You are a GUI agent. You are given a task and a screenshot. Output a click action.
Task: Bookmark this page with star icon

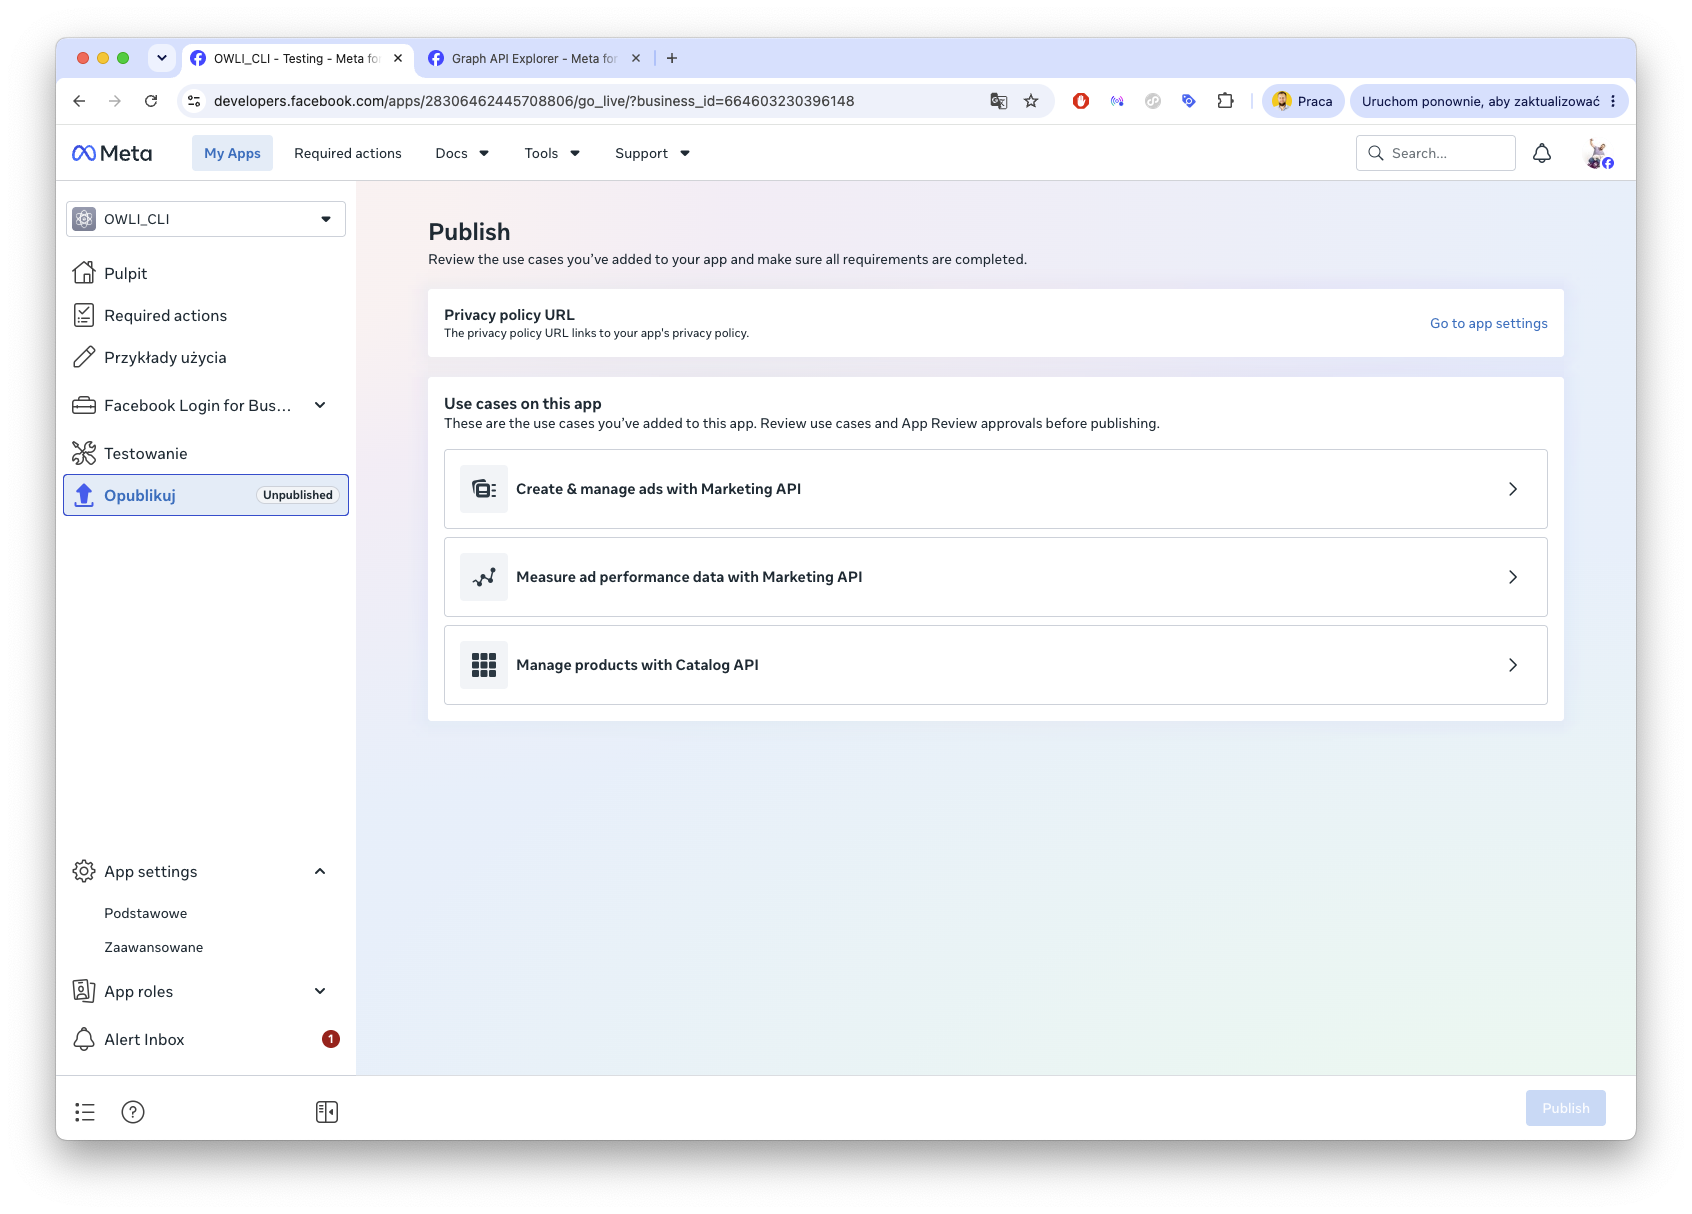(x=1031, y=101)
